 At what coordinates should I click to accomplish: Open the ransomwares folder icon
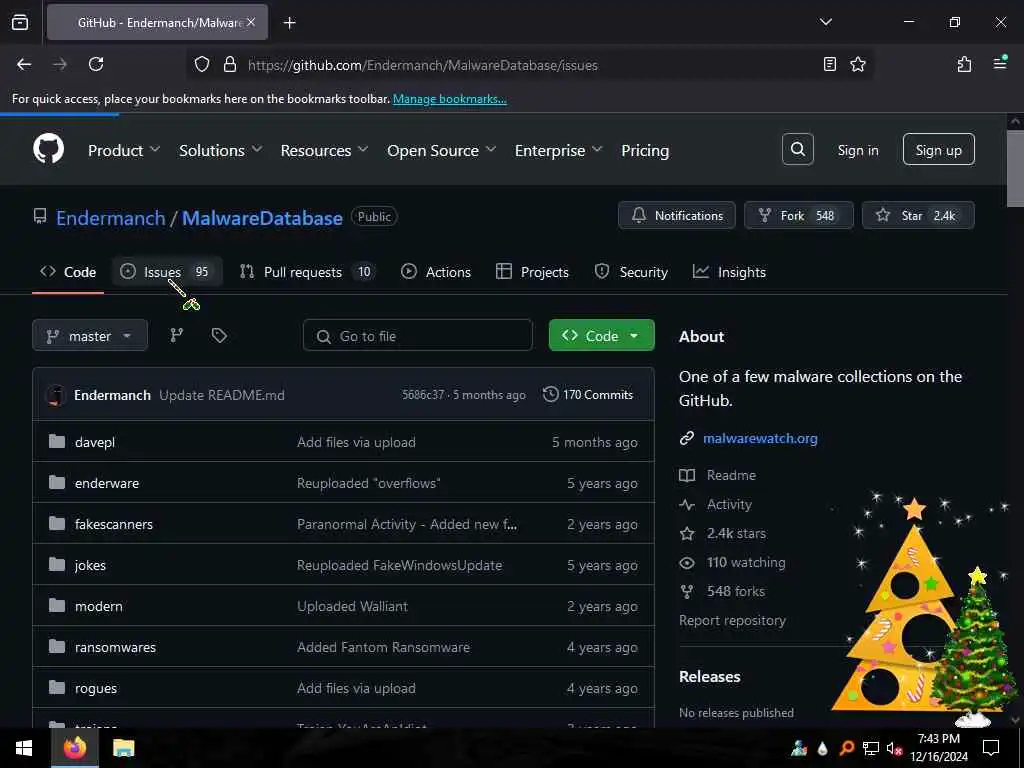[57, 647]
